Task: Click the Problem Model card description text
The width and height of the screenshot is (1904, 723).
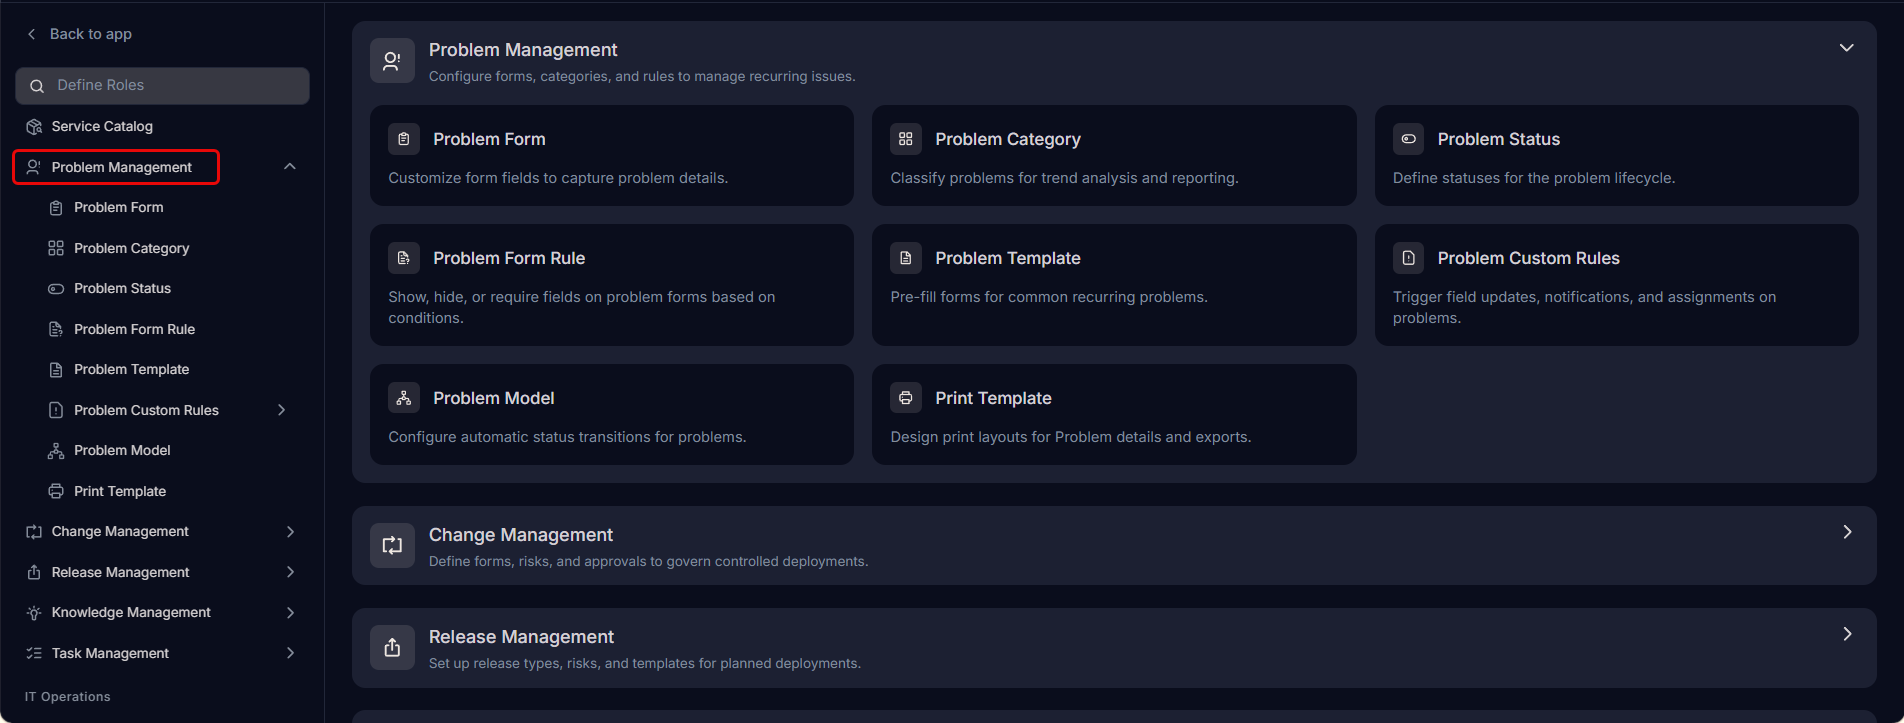Action: (567, 437)
